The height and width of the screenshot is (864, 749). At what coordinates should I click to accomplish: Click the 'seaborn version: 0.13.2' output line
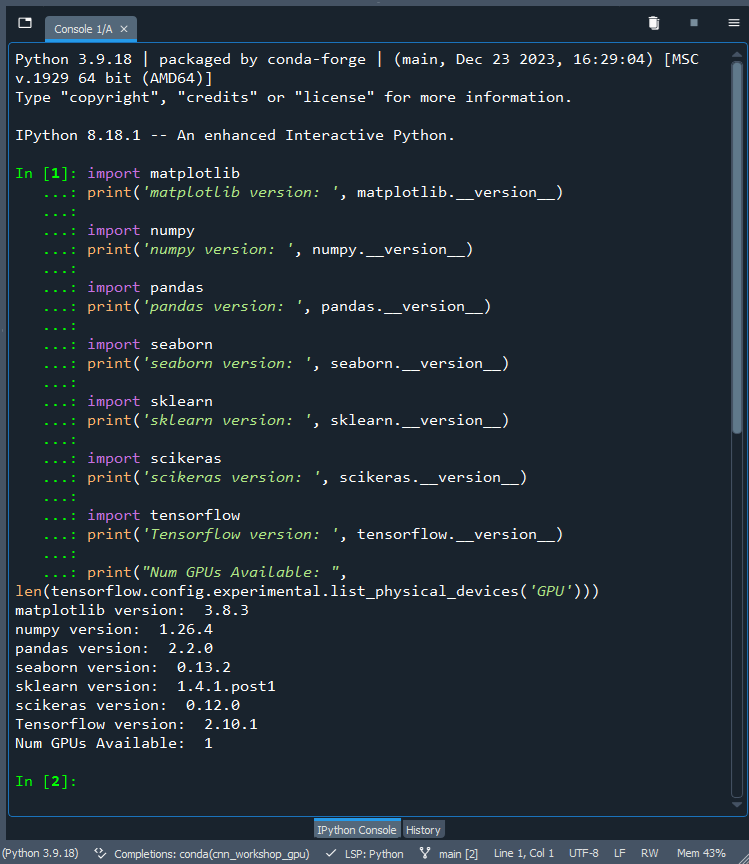coord(122,667)
